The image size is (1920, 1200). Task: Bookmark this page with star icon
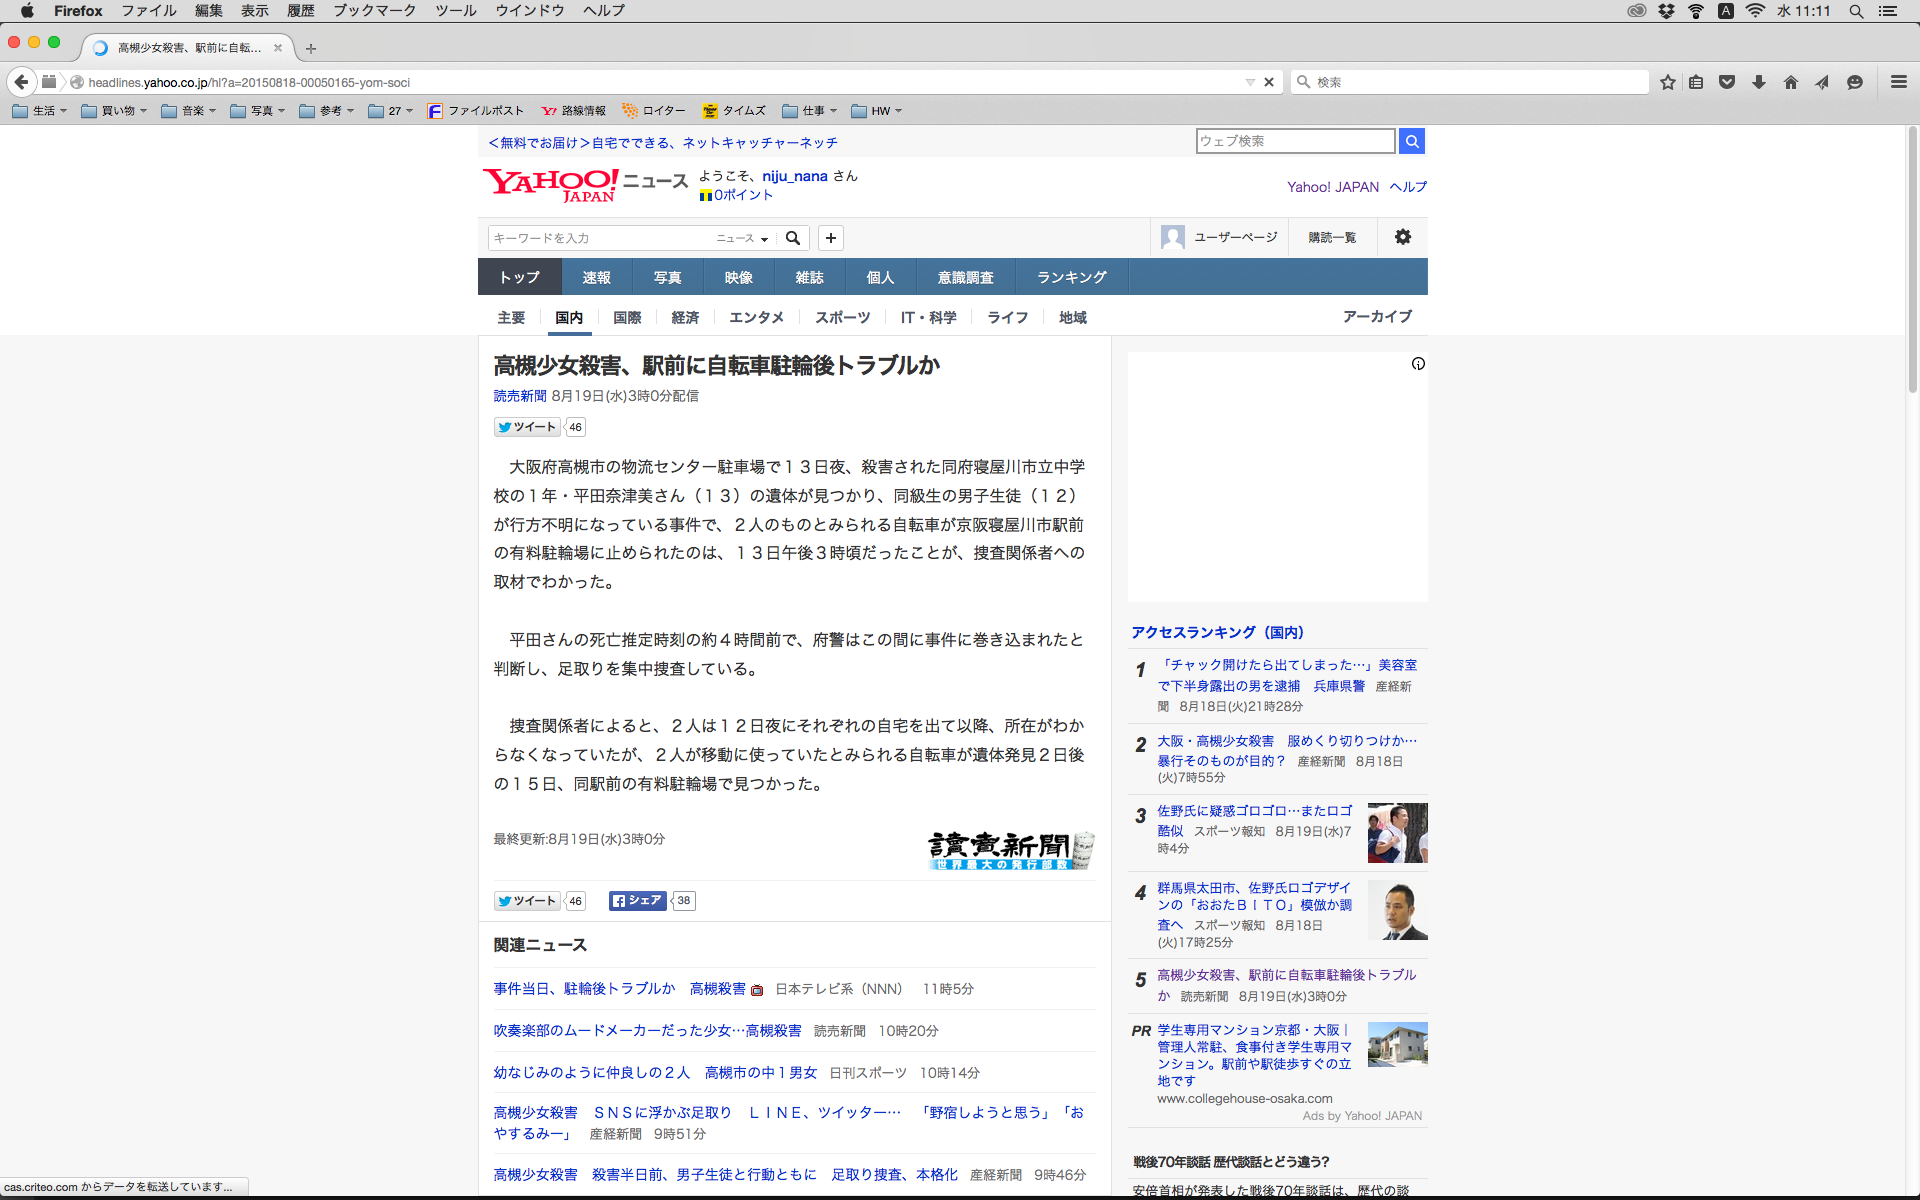point(1667,82)
